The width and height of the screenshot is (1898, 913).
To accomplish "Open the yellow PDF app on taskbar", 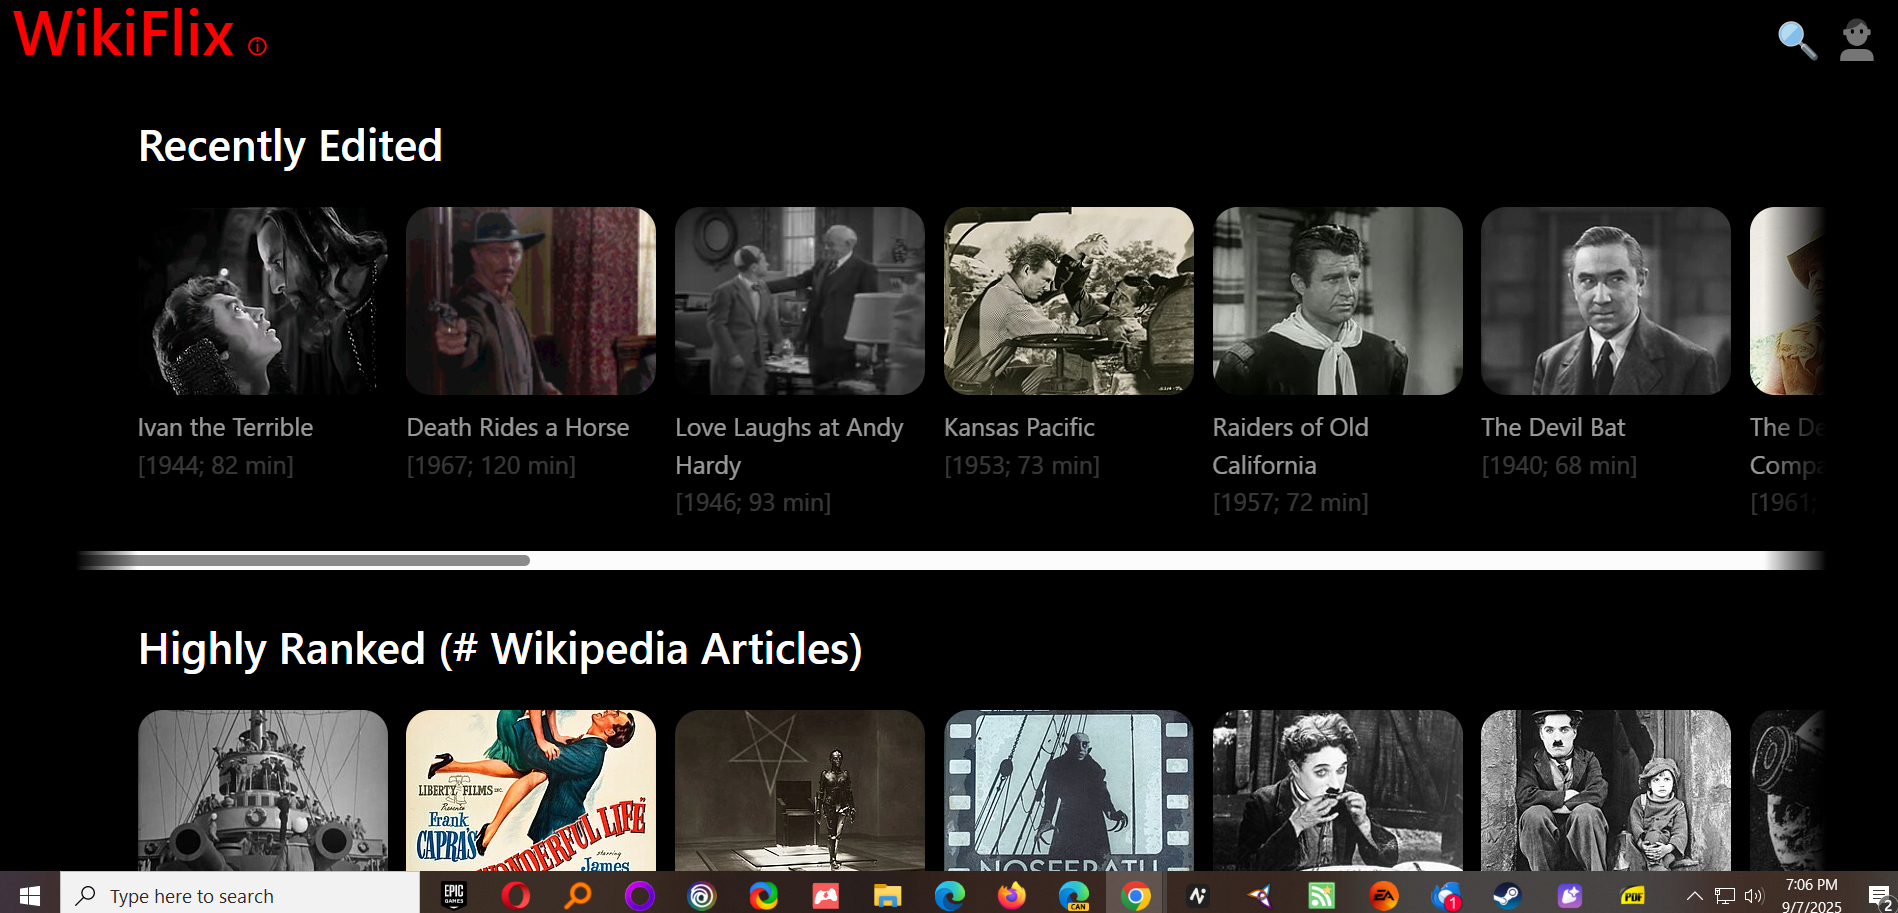I will [x=1632, y=895].
